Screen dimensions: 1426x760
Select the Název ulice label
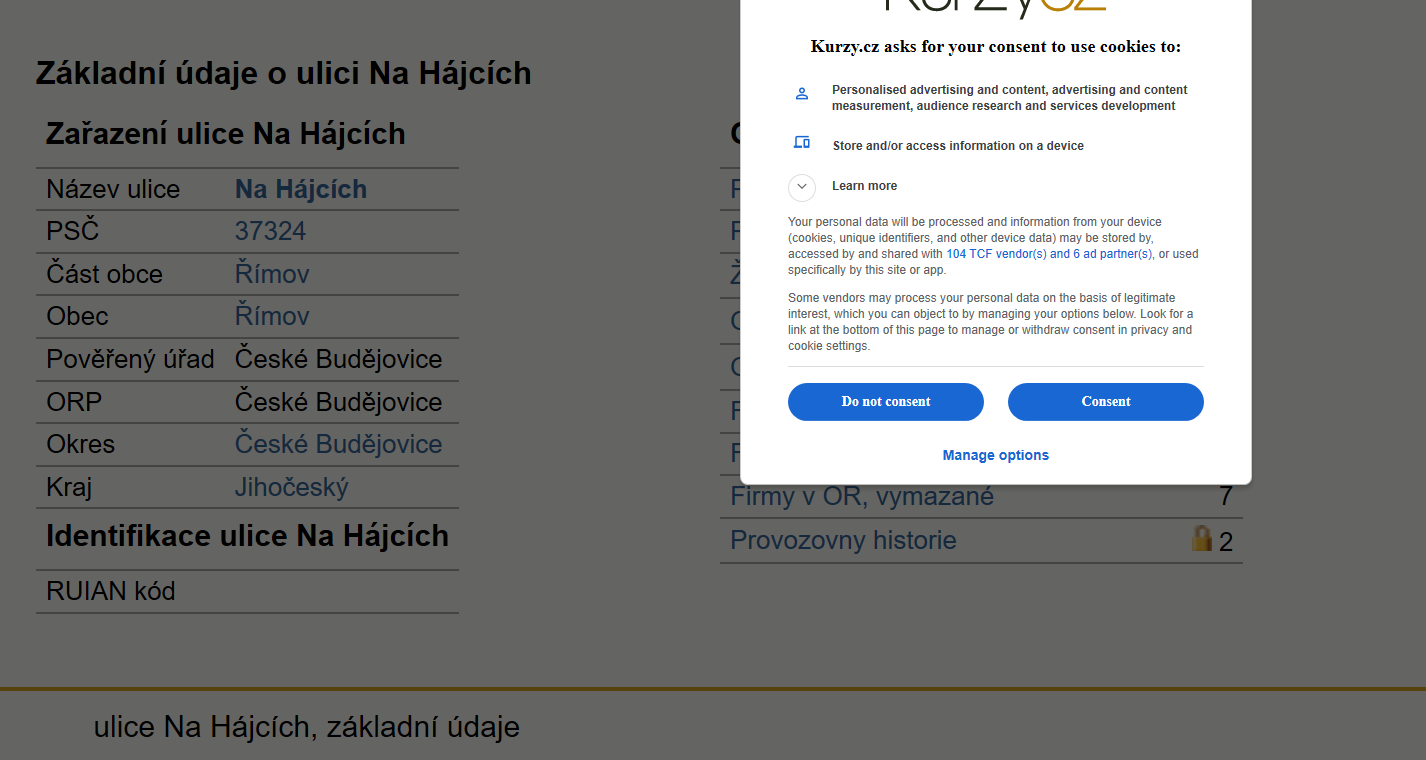pyautogui.click(x=113, y=189)
